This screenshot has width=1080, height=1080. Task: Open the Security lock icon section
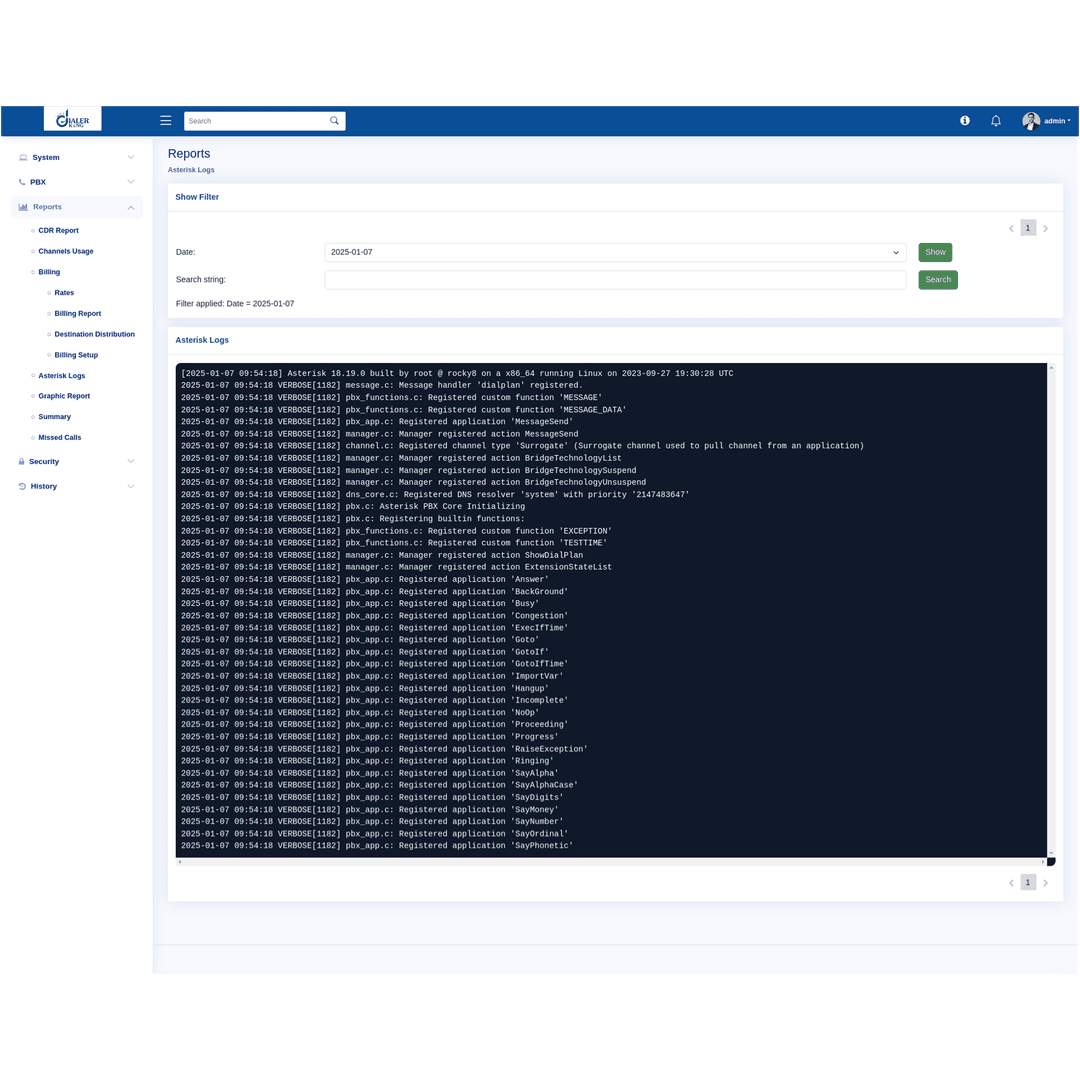coord(22,461)
